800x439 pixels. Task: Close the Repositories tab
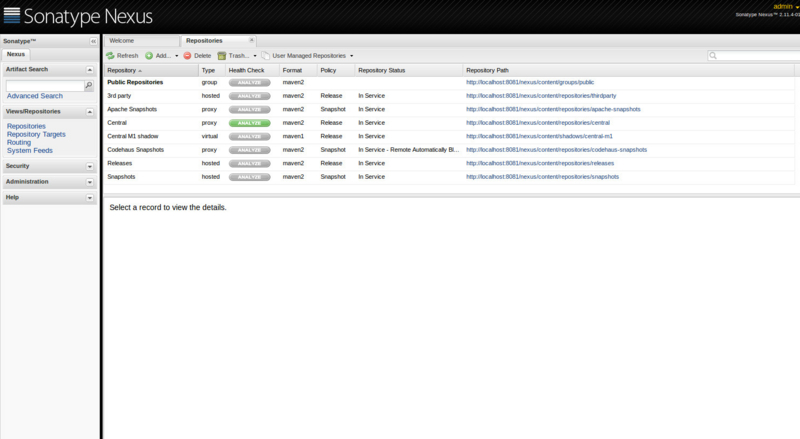tap(251, 40)
